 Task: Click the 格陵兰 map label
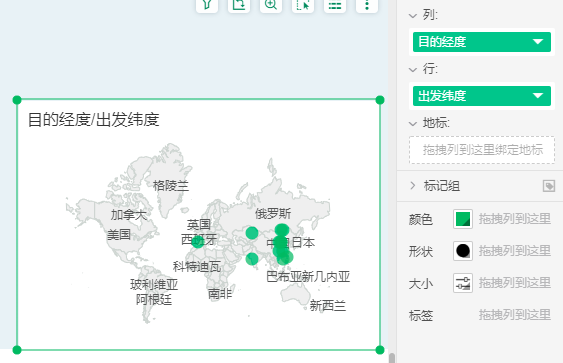[171, 186]
